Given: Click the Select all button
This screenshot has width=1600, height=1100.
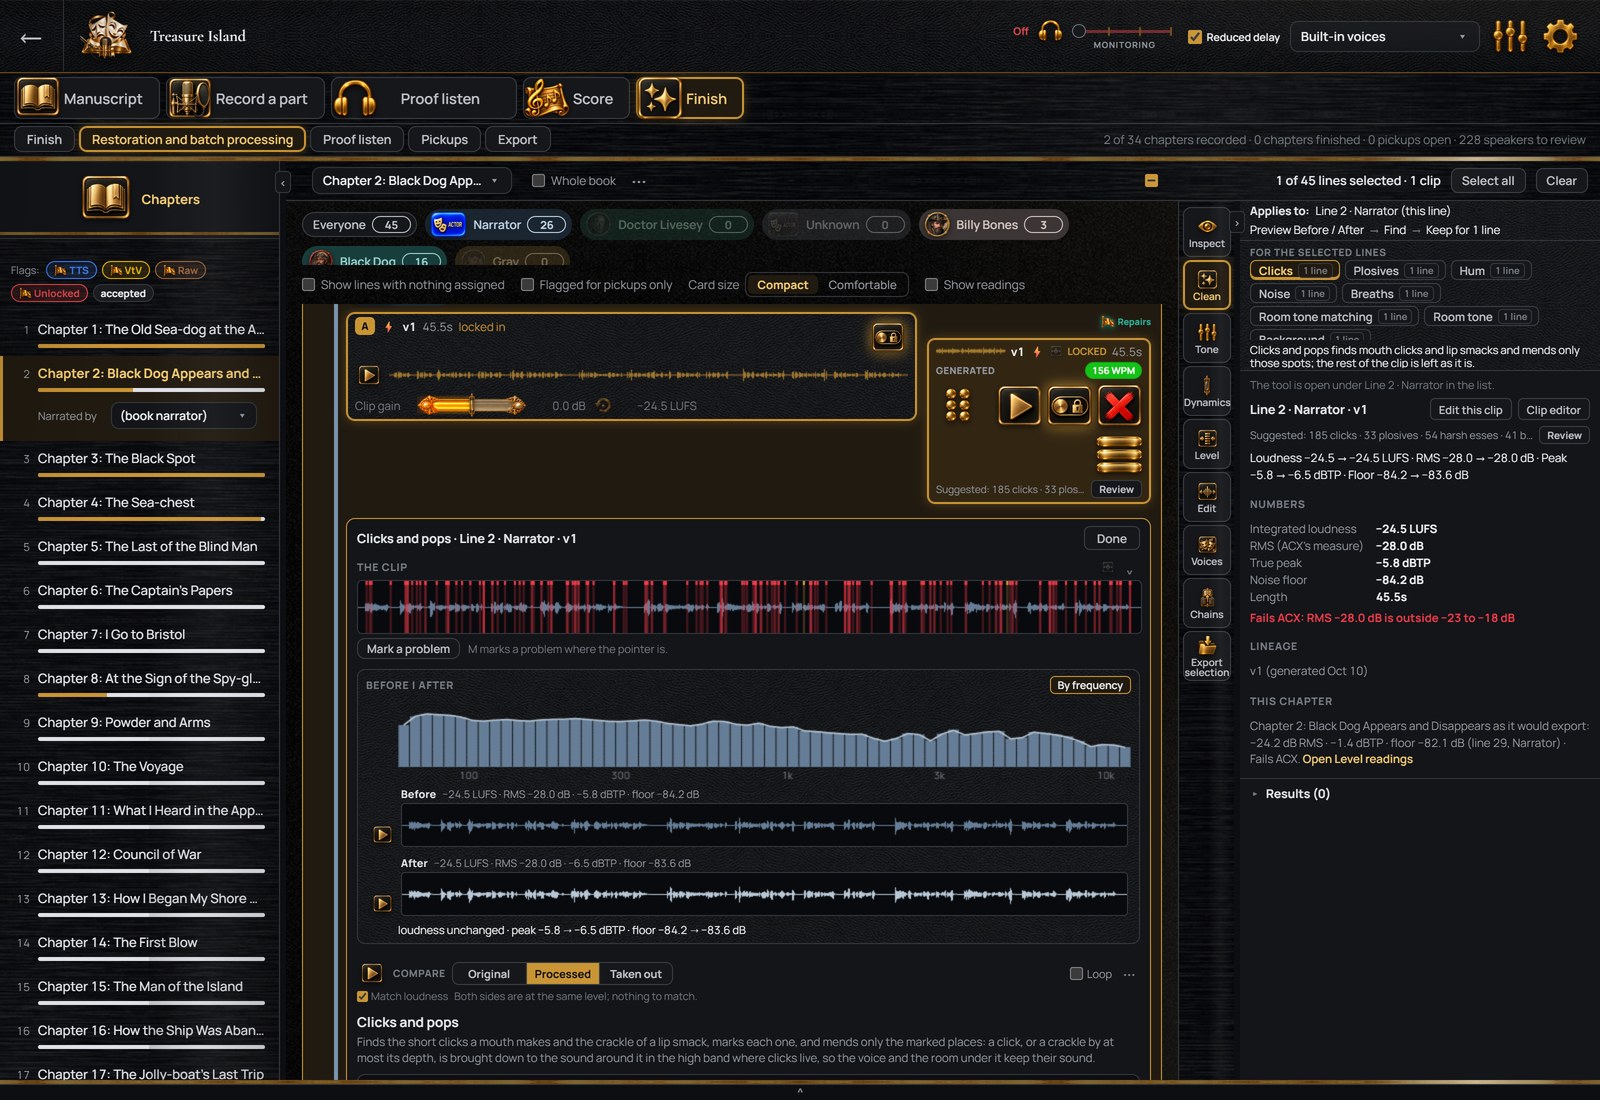Looking at the screenshot, I should 1487,181.
